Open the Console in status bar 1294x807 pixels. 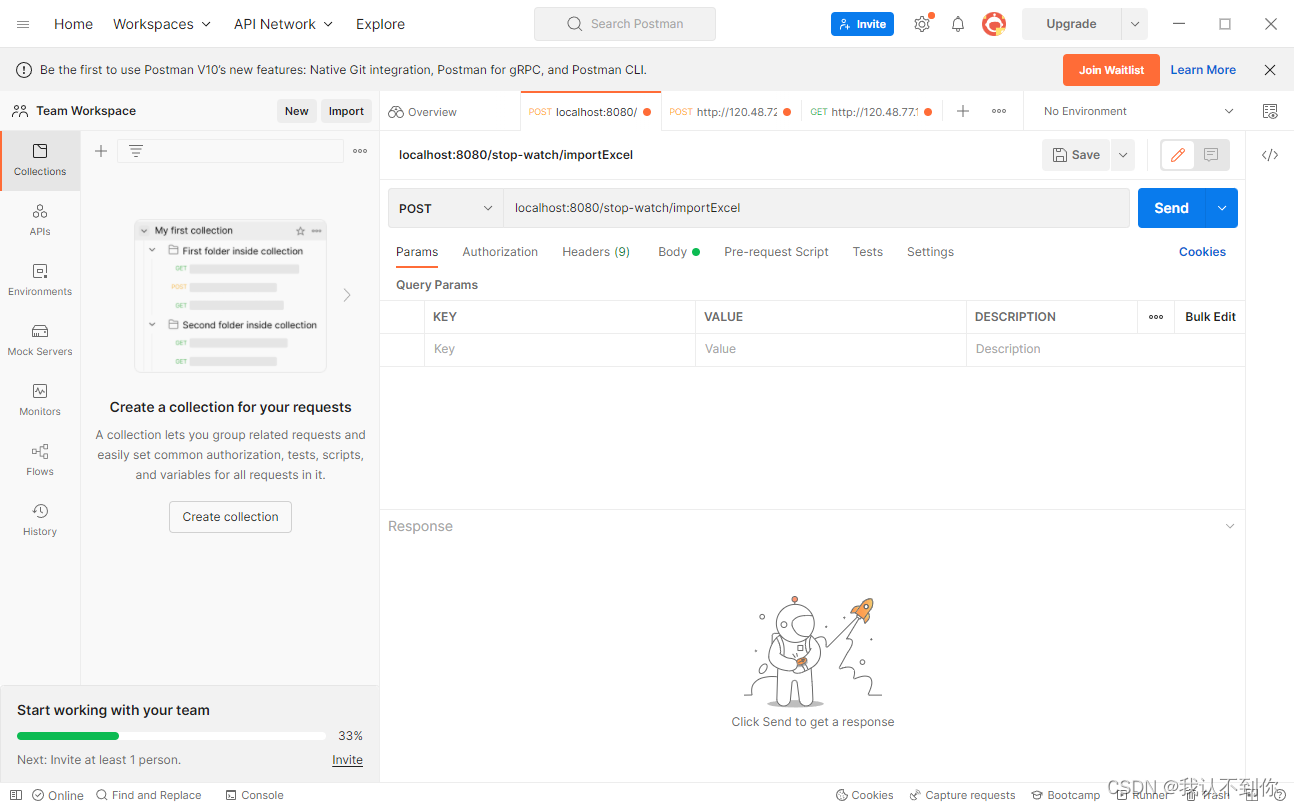pos(255,795)
